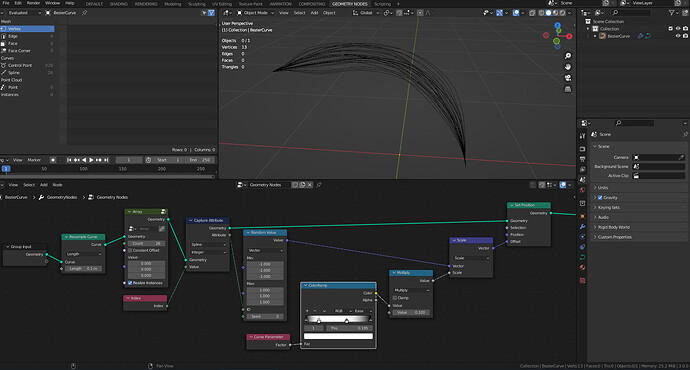The image size is (690, 370).
Task: Pin the Geometry Nodes node tree
Action: (x=319, y=185)
